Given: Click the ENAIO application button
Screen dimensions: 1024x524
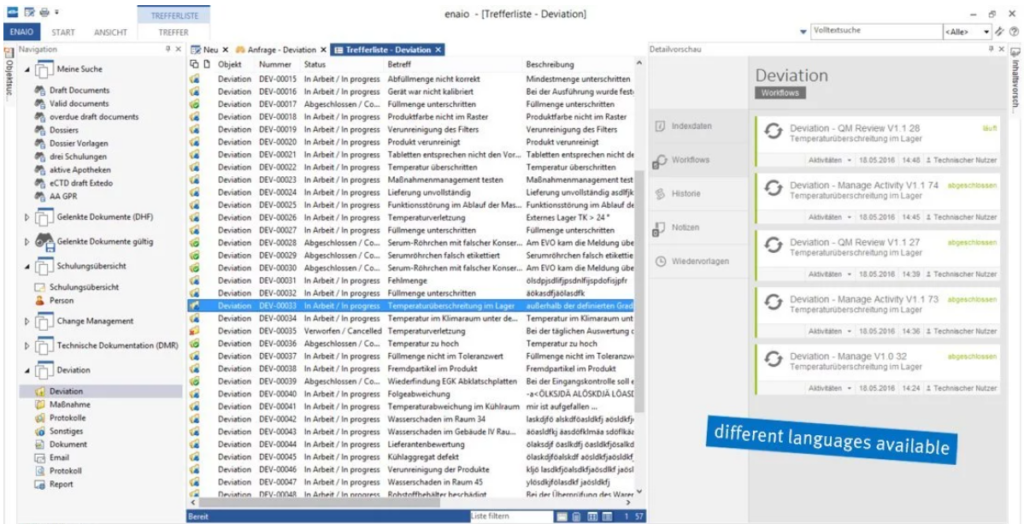Looking at the screenshot, I should [x=21, y=32].
